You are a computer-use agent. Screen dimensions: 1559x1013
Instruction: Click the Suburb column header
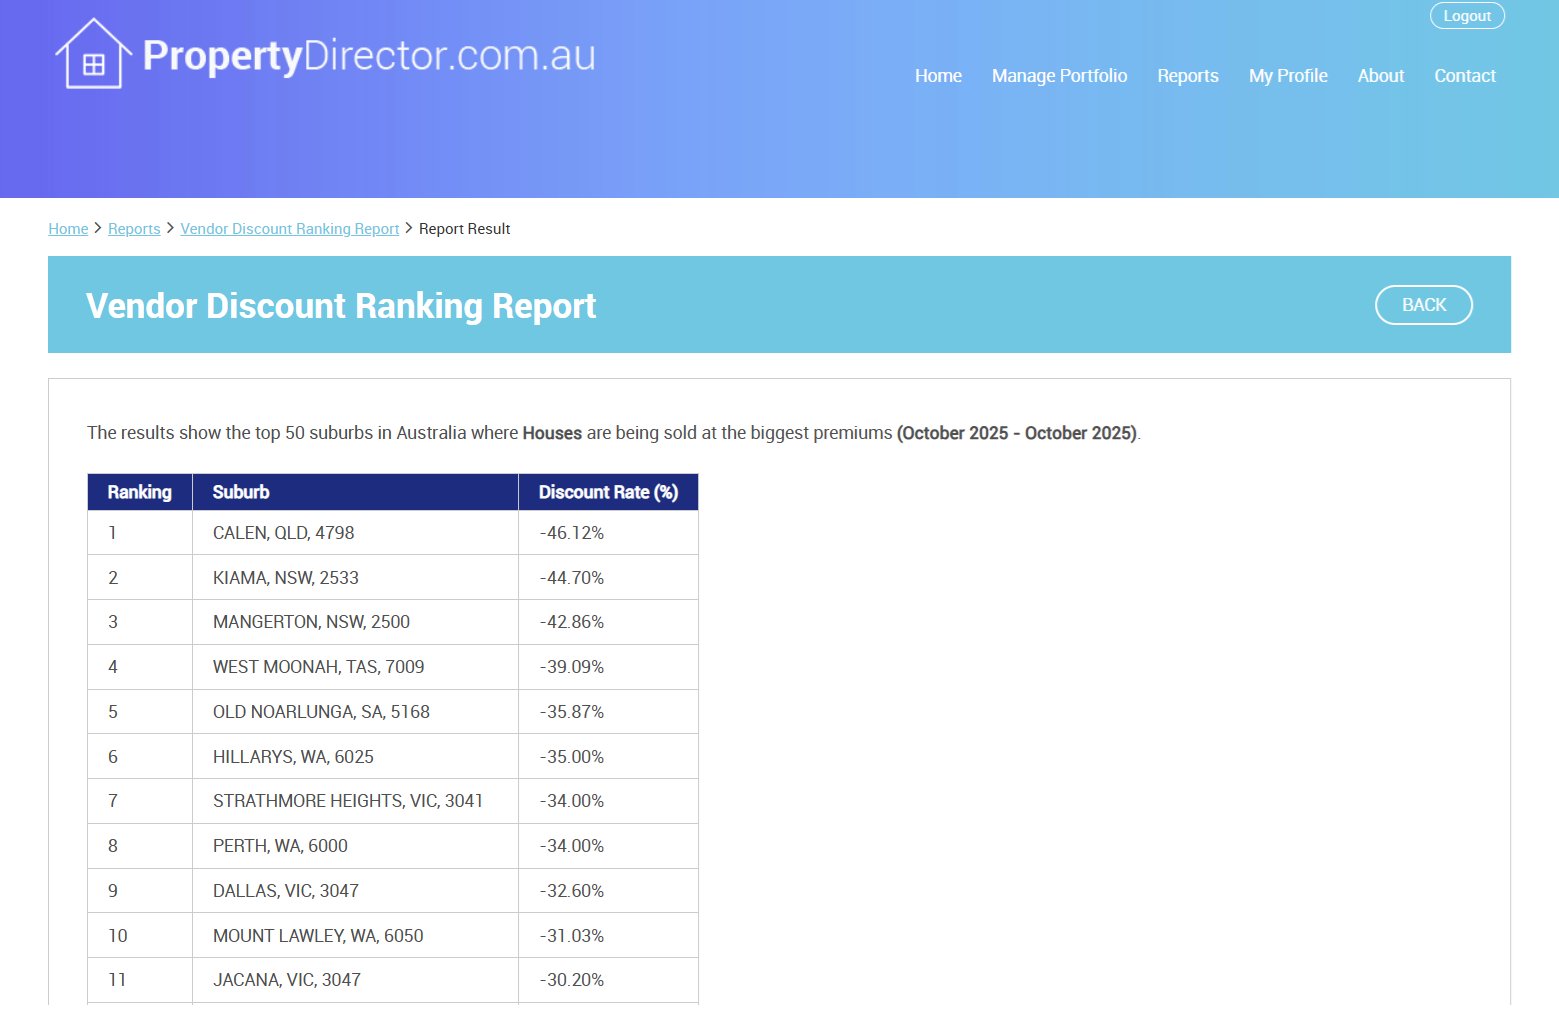click(x=241, y=492)
